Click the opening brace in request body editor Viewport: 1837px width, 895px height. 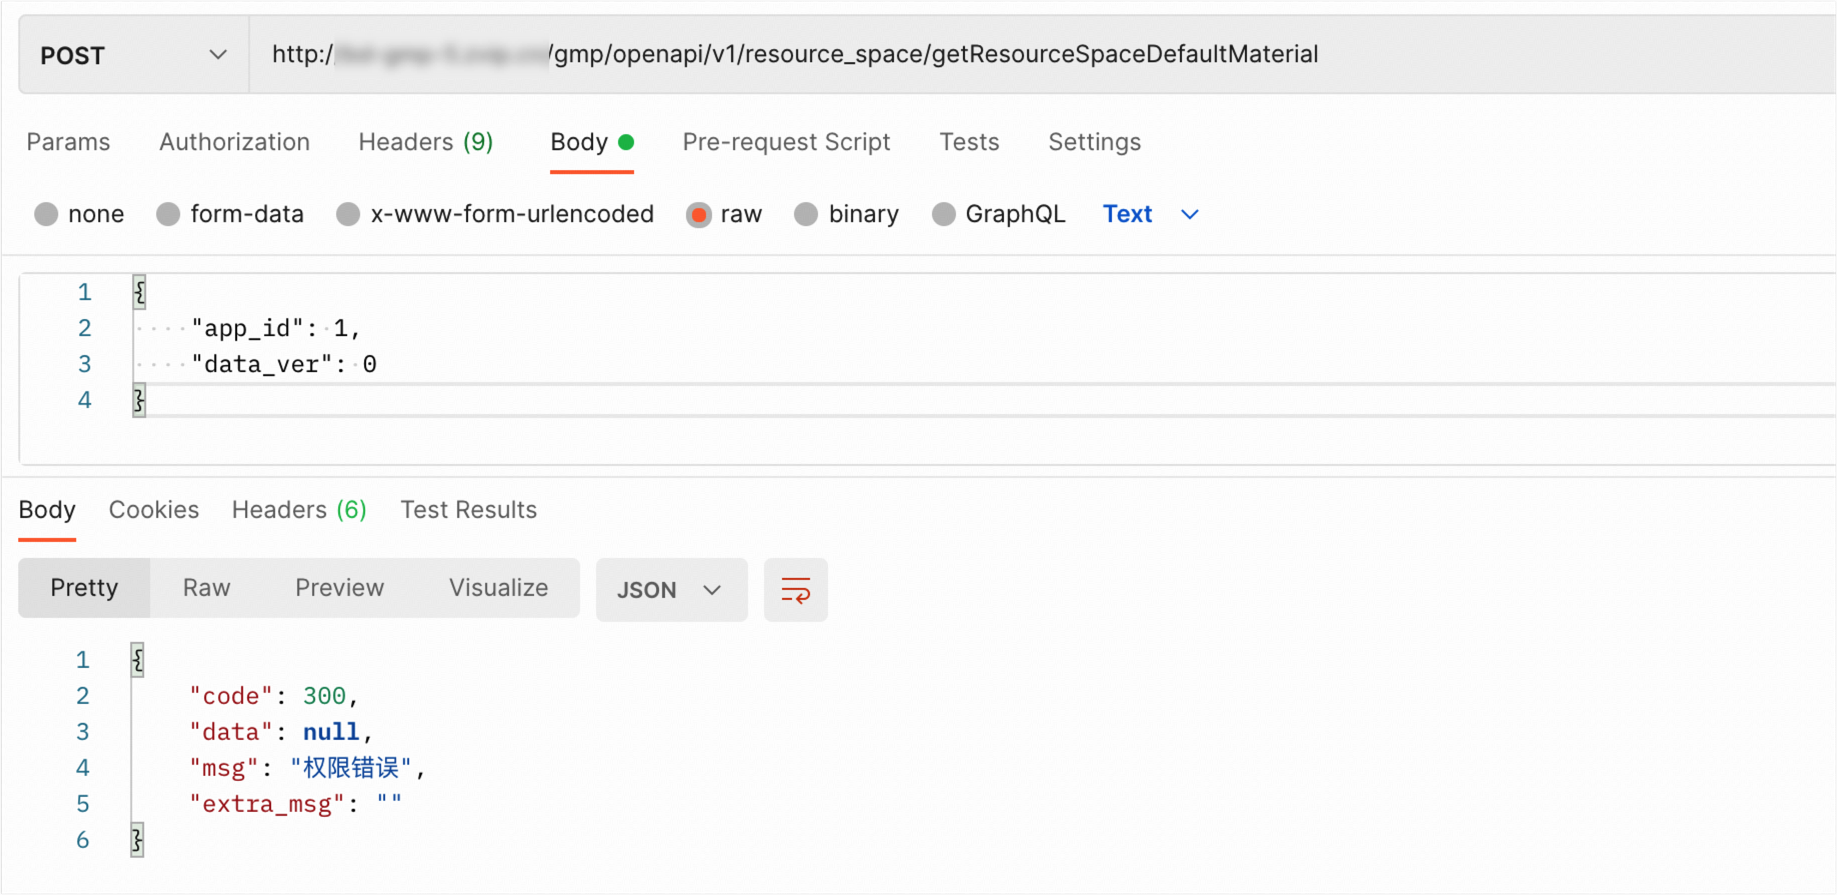point(139,292)
